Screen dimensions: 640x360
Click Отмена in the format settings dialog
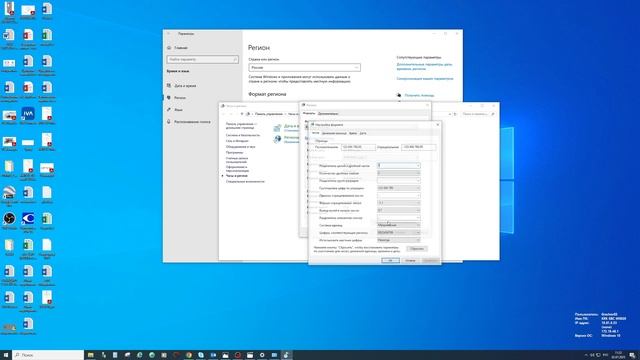click(x=410, y=260)
